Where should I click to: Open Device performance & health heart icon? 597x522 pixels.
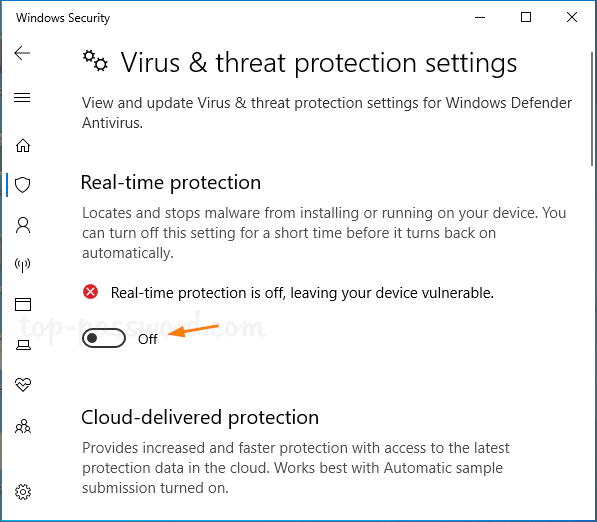tap(23, 385)
